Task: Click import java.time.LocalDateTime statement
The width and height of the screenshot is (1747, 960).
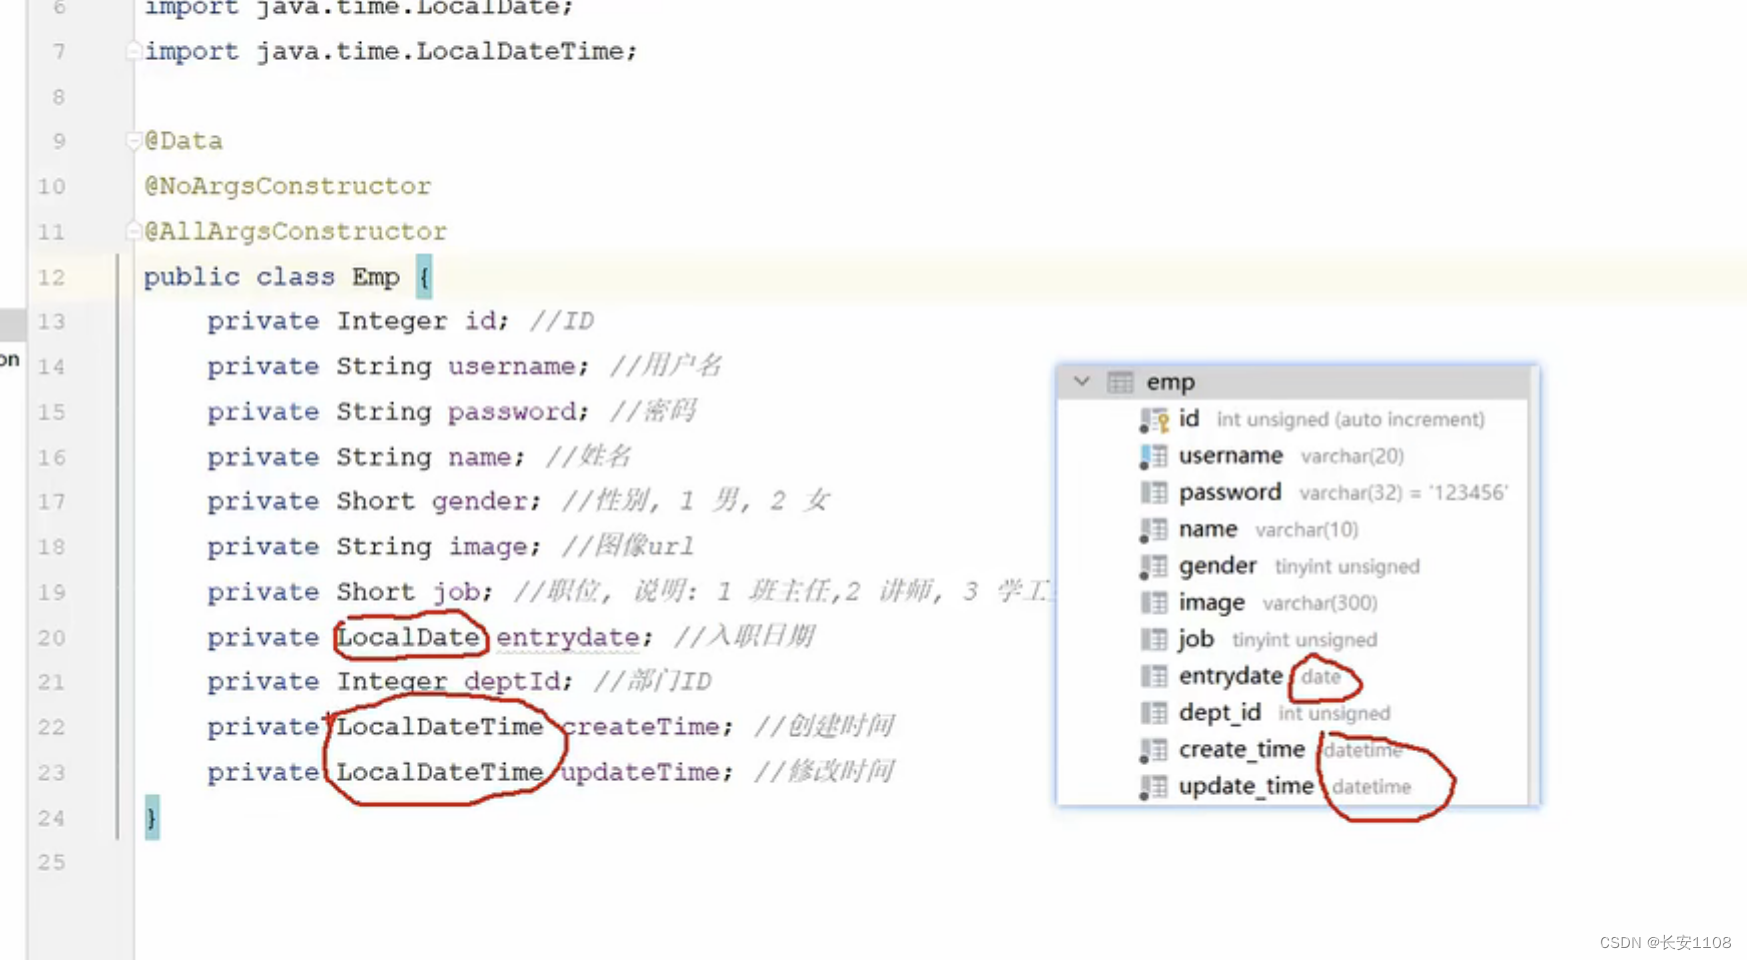Action: click(x=390, y=51)
